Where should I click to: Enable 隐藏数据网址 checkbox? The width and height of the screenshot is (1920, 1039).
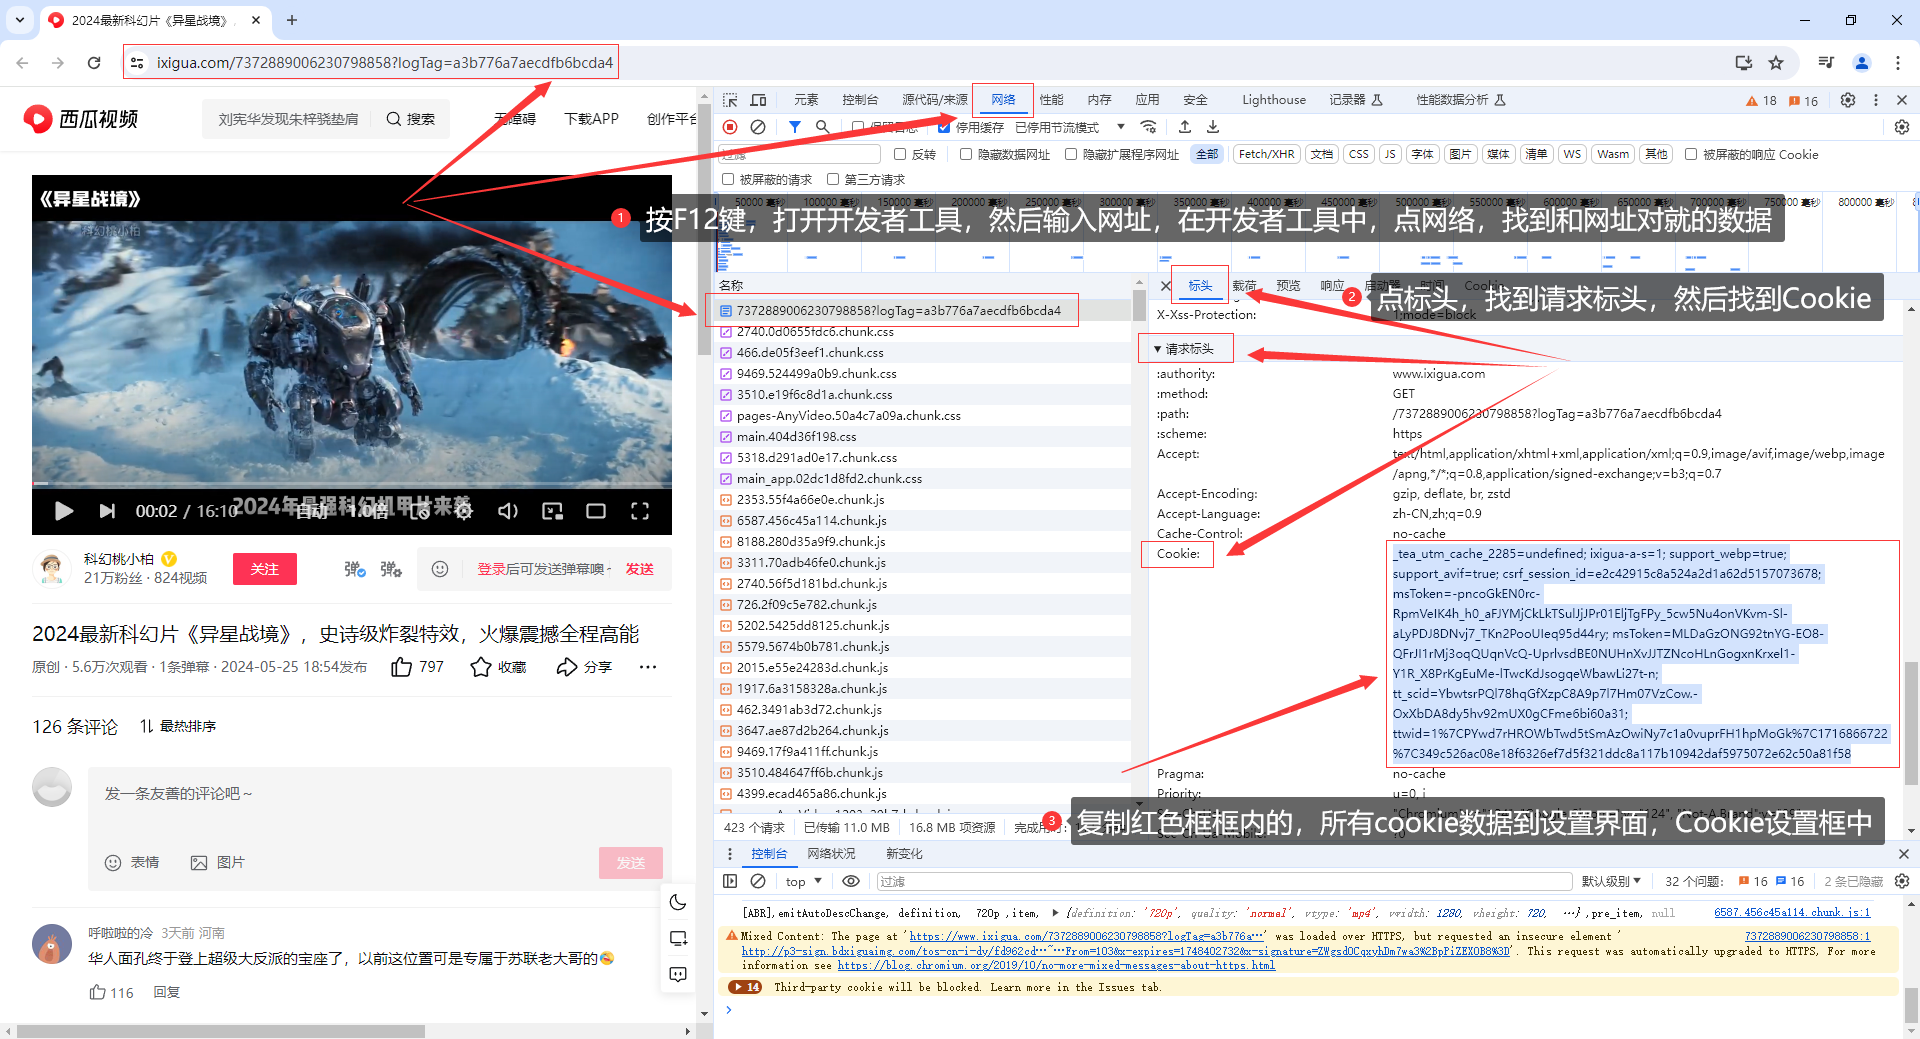[966, 154]
